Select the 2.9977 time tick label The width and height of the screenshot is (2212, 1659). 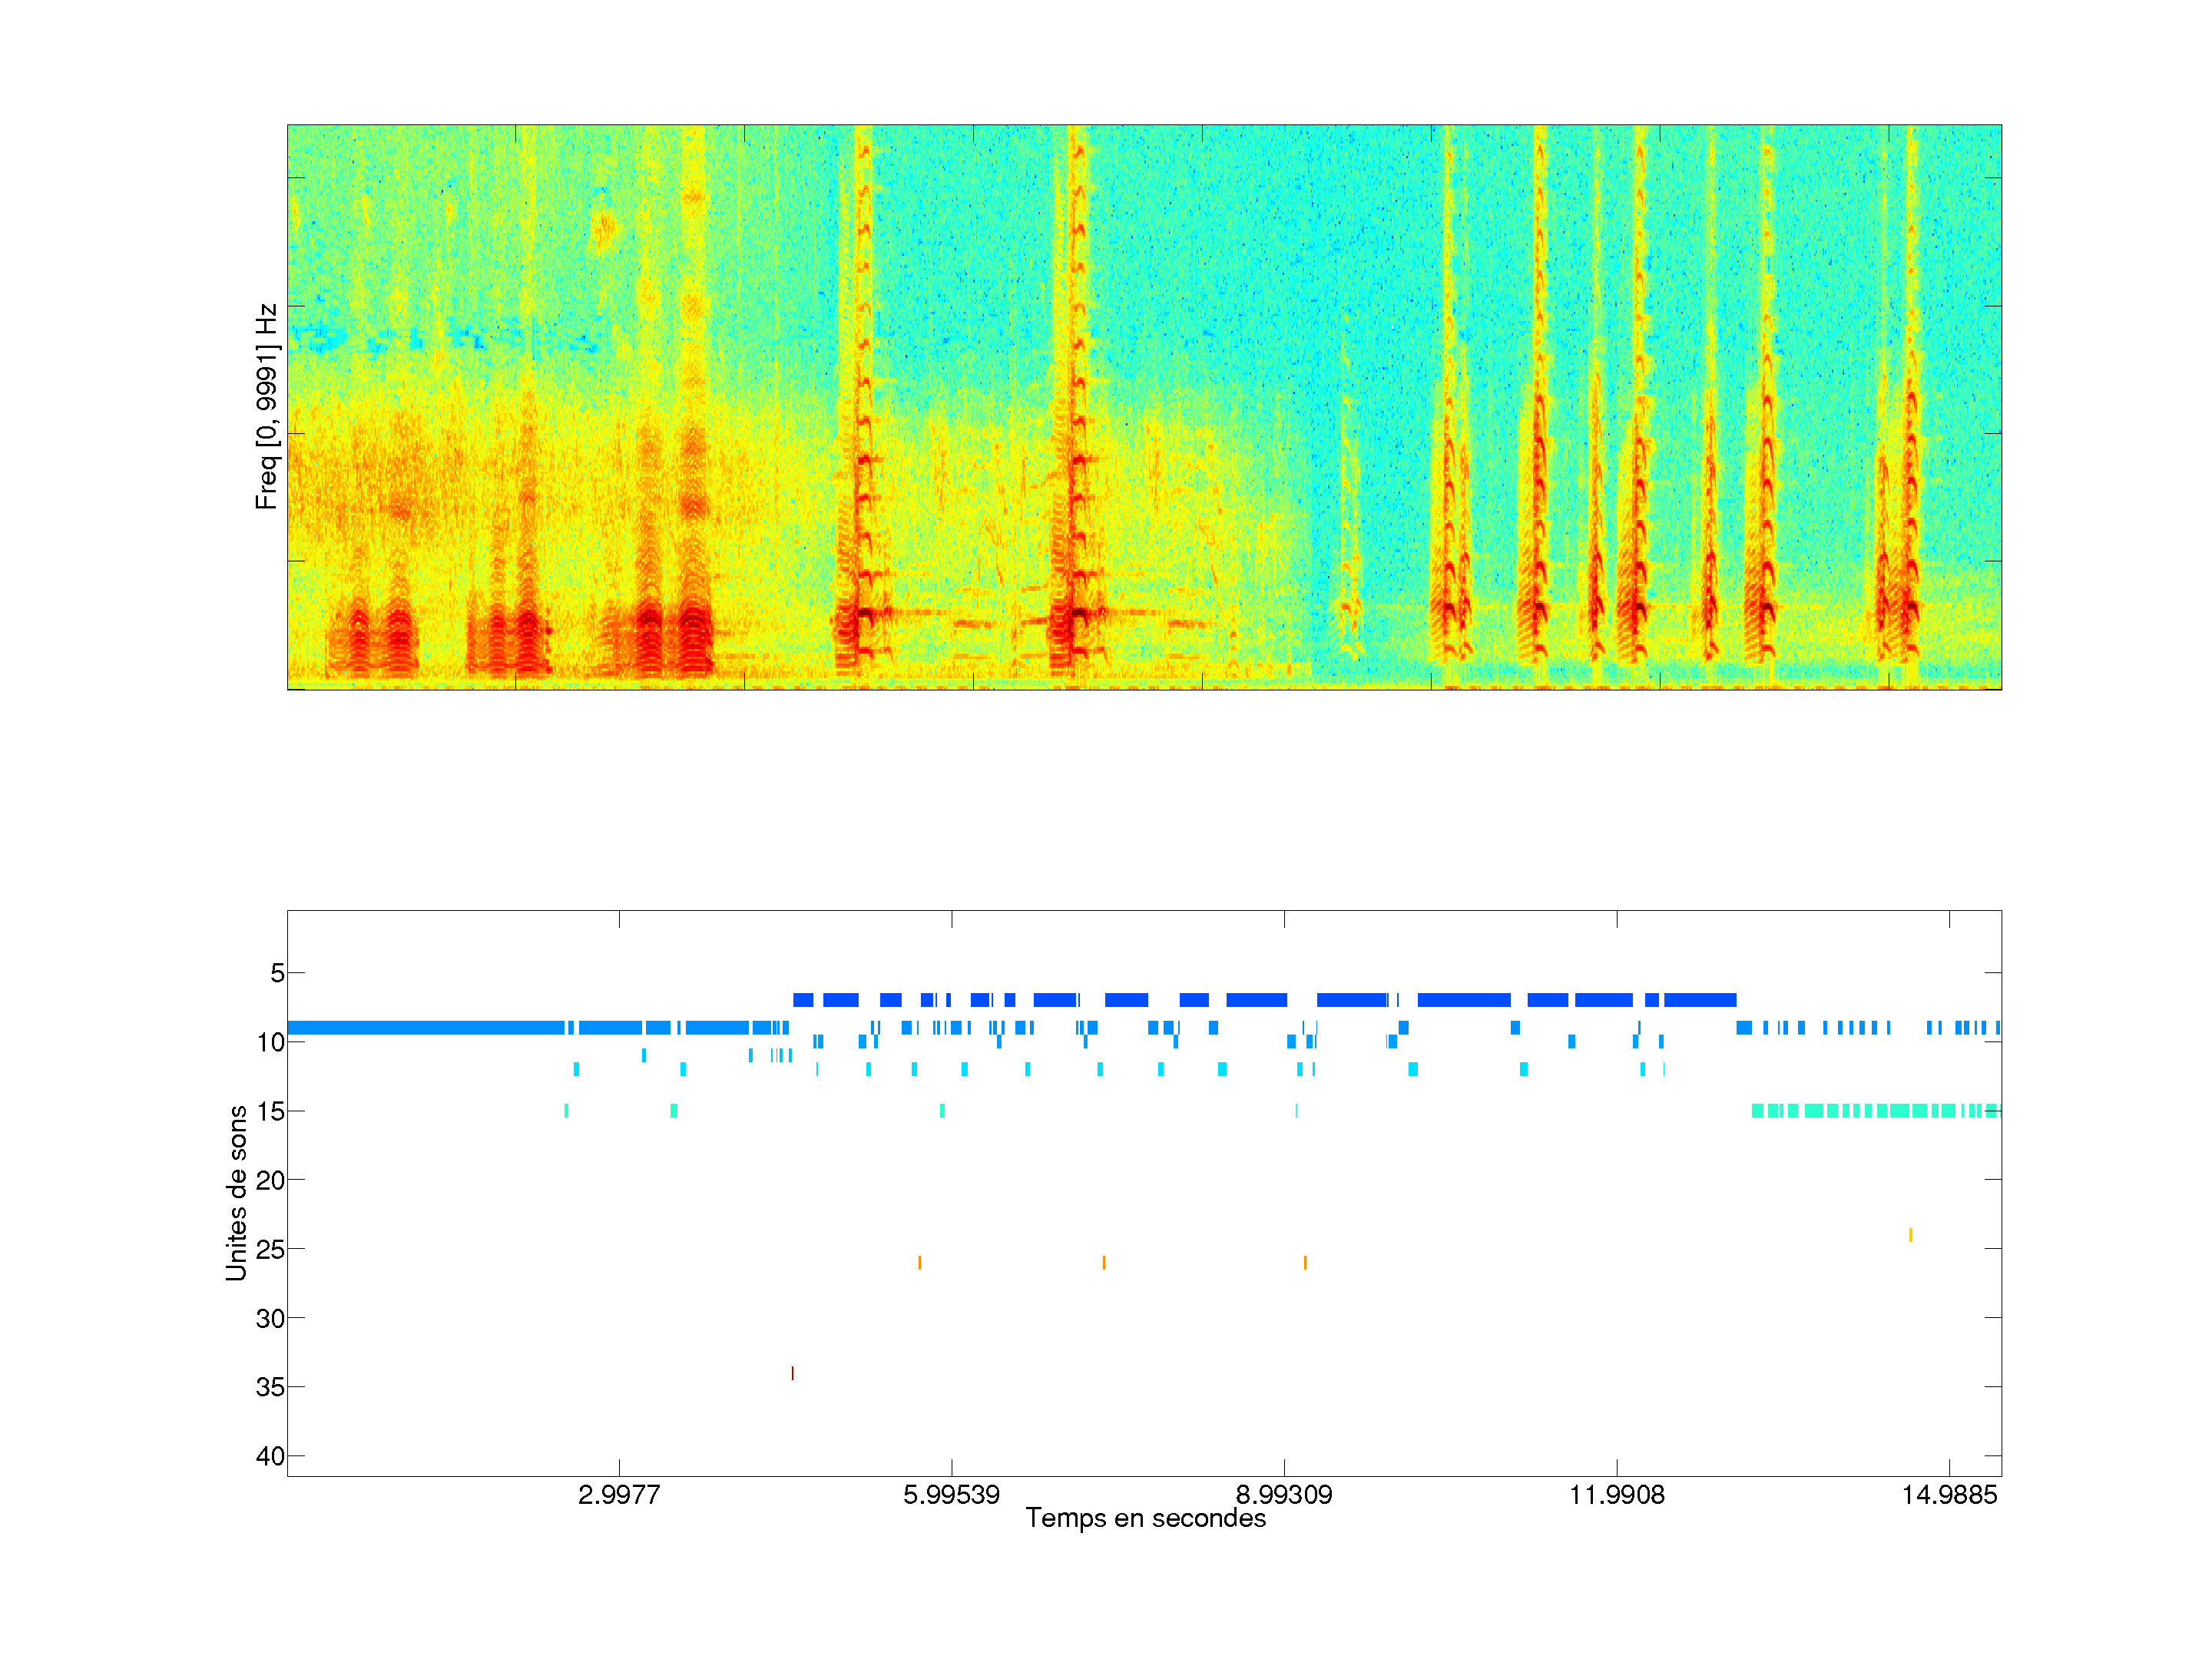[619, 1495]
